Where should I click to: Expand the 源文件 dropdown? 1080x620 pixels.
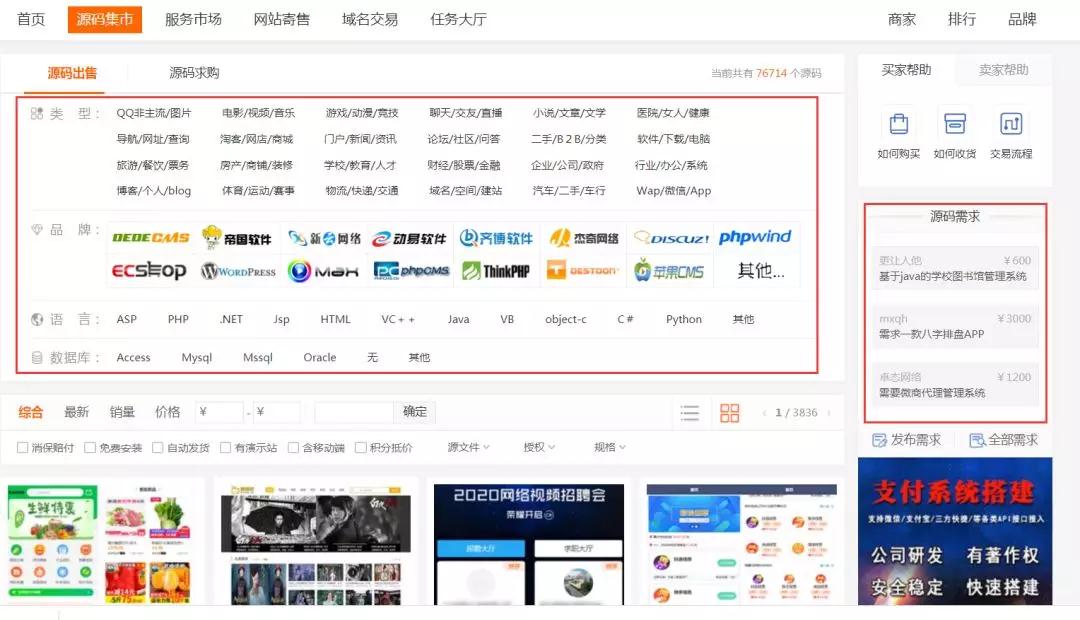pos(468,448)
